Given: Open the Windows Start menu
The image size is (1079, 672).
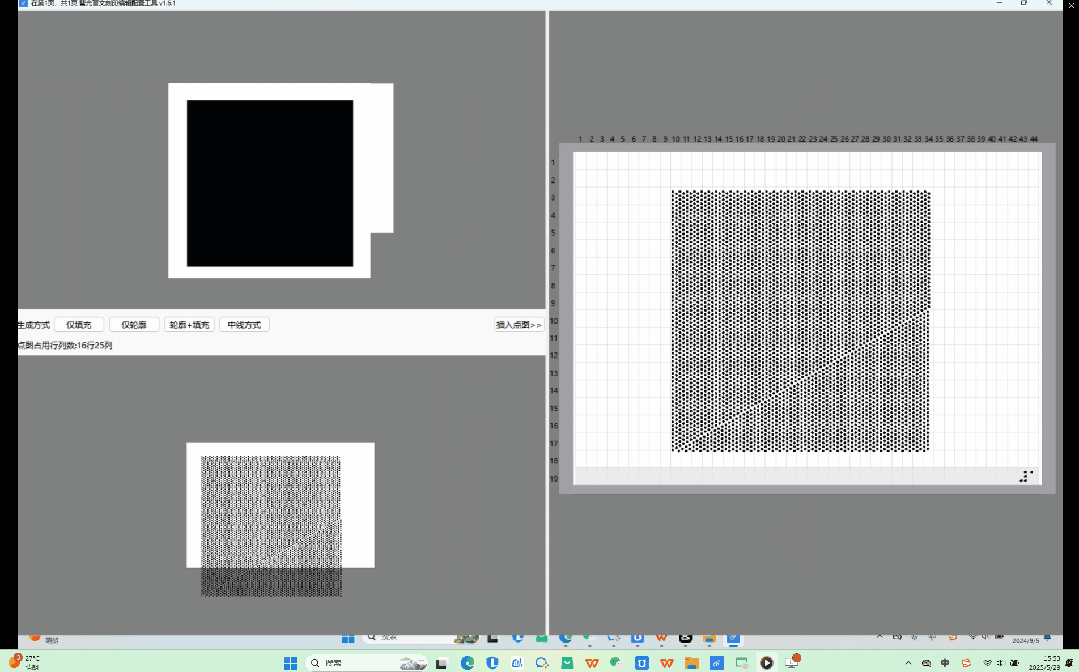Looking at the screenshot, I should click(x=290, y=663).
